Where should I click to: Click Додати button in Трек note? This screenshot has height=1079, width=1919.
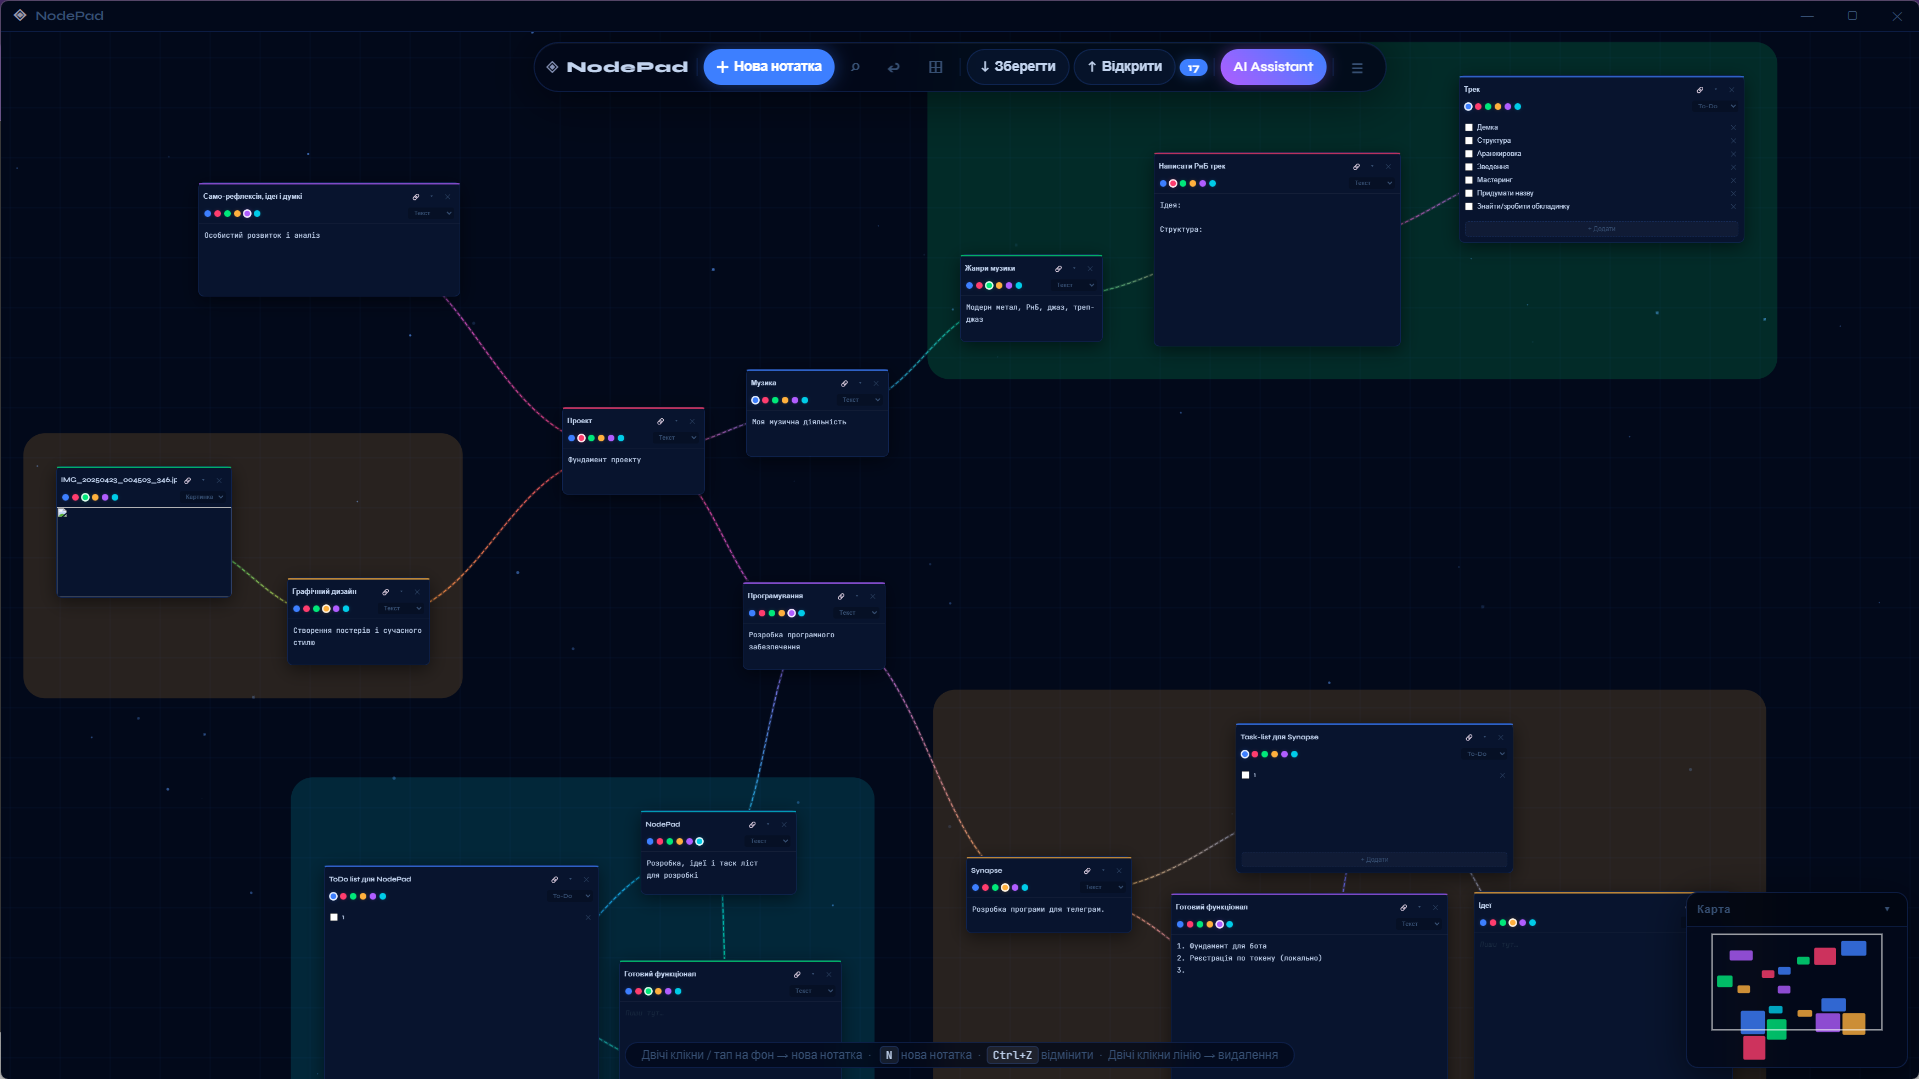pos(1601,229)
